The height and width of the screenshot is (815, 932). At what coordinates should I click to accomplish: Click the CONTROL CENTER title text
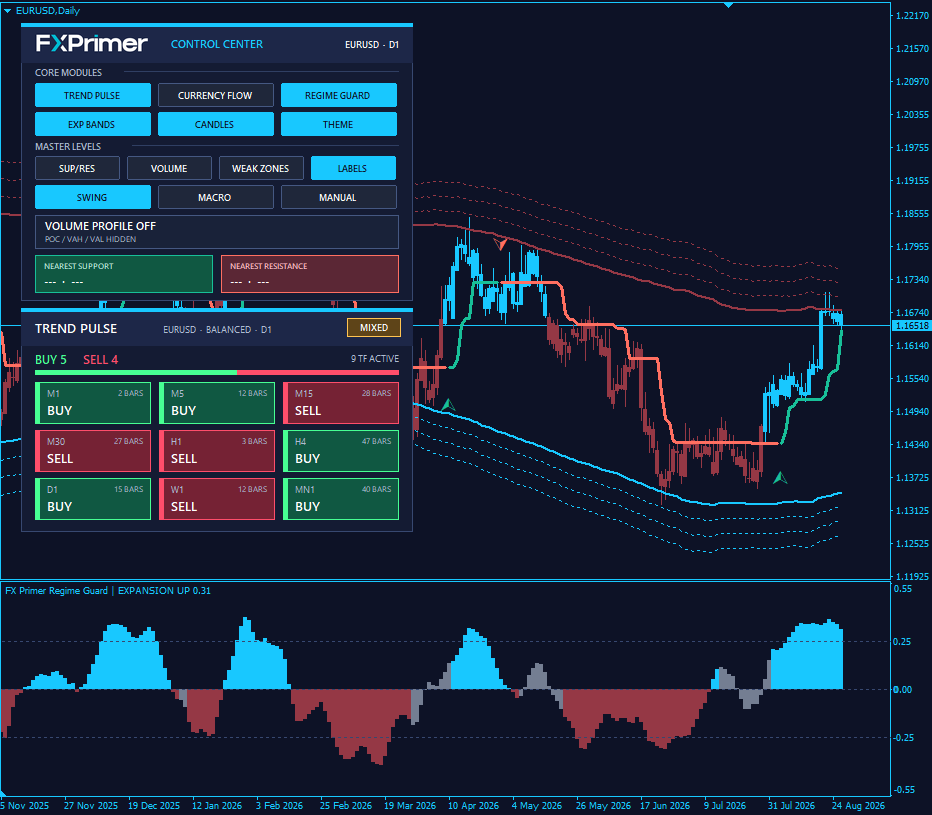pyautogui.click(x=217, y=44)
